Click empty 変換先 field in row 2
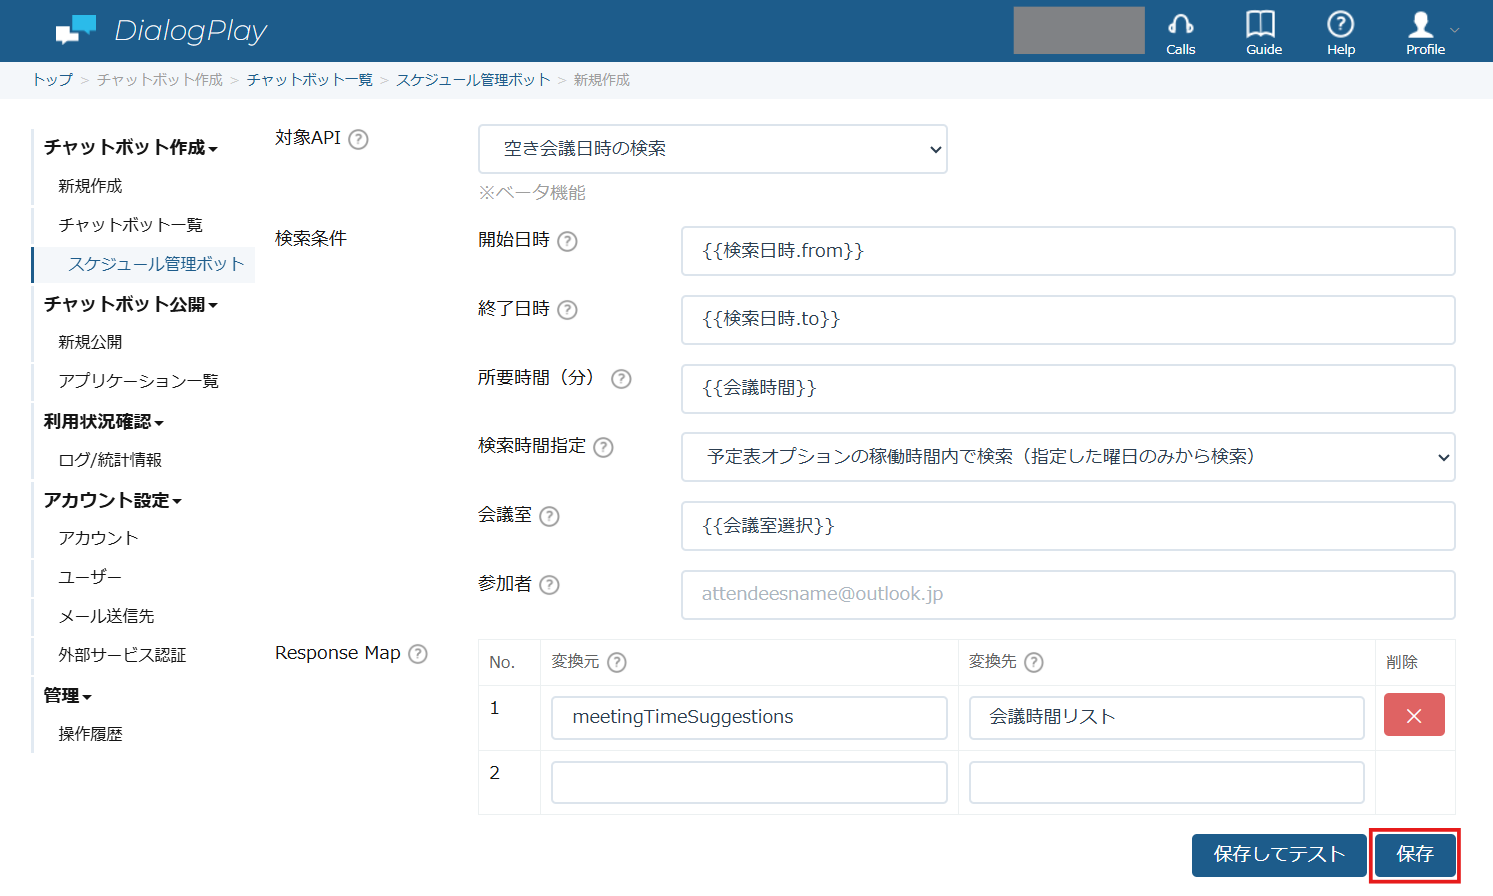1493x896 pixels. tap(1166, 783)
